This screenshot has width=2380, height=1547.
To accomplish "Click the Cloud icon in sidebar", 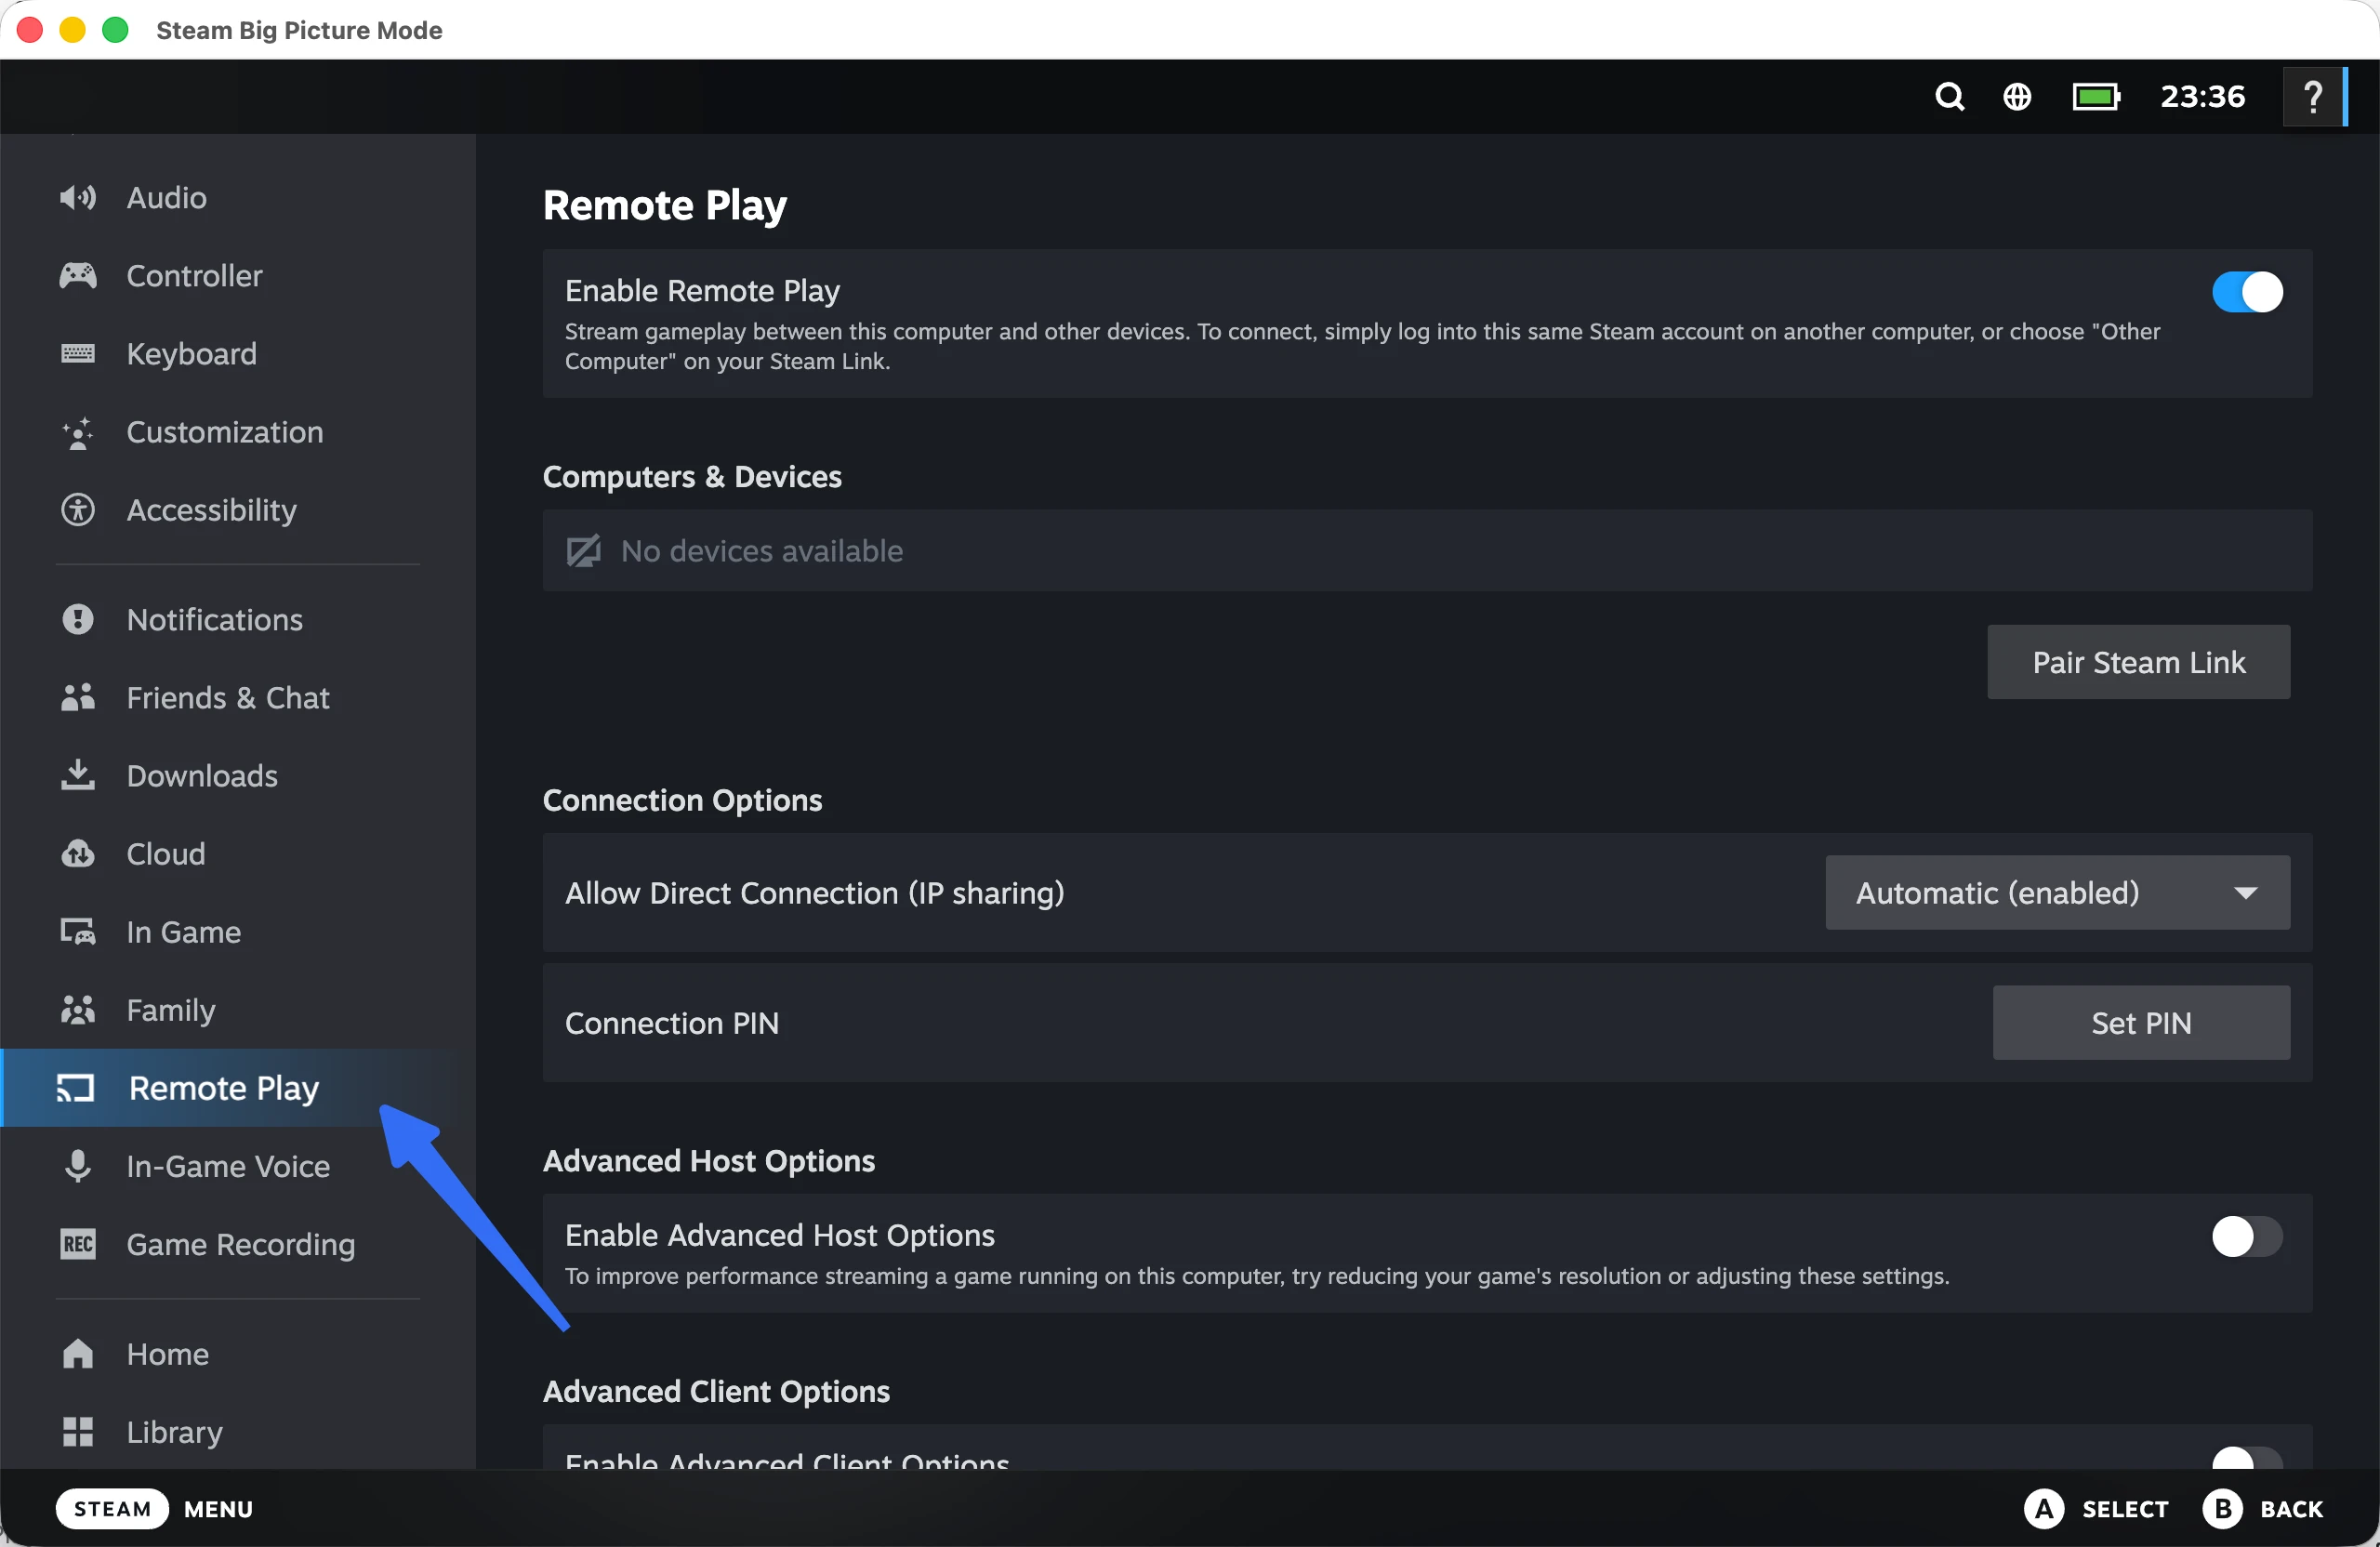I will (78, 854).
